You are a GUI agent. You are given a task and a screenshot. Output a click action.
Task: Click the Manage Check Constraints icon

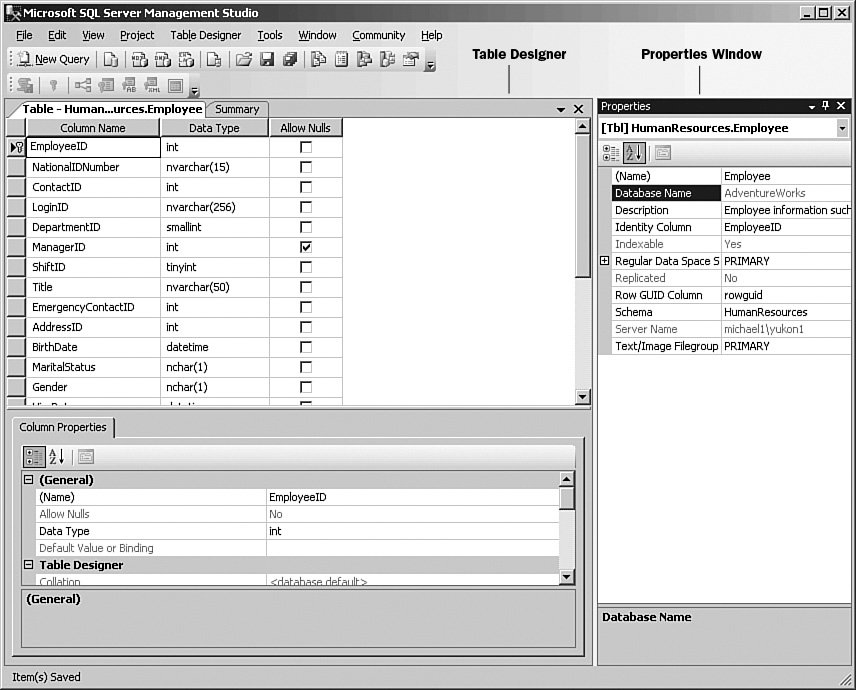pos(175,85)
